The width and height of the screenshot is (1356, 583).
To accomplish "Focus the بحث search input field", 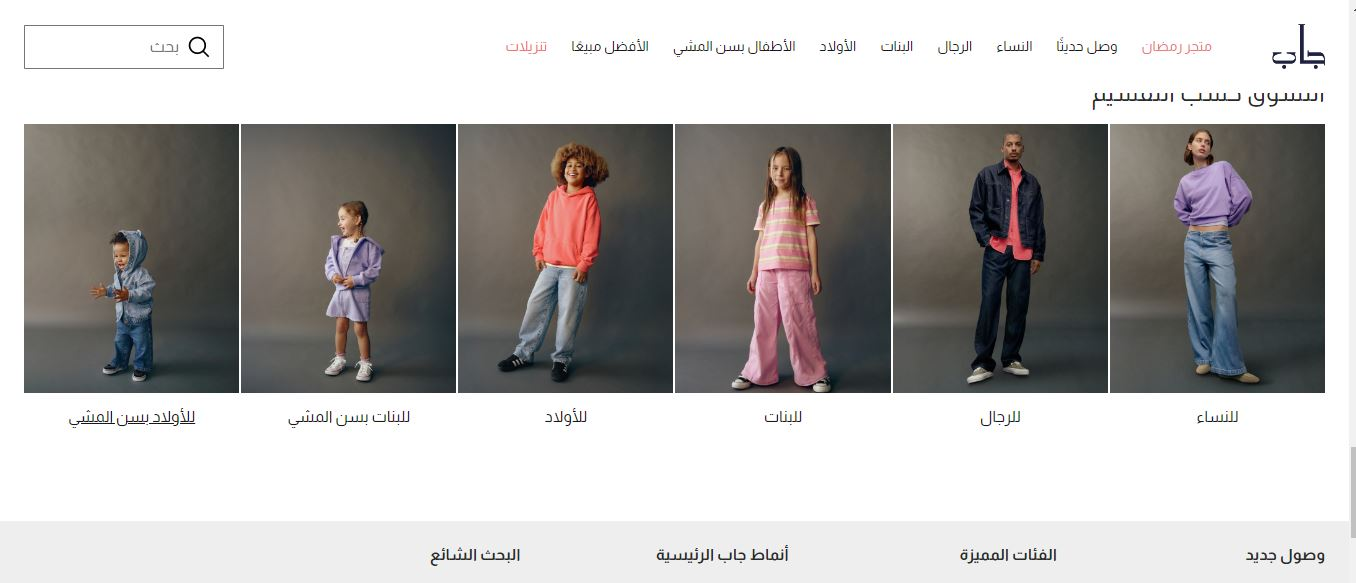I will [x=124, y=47].
